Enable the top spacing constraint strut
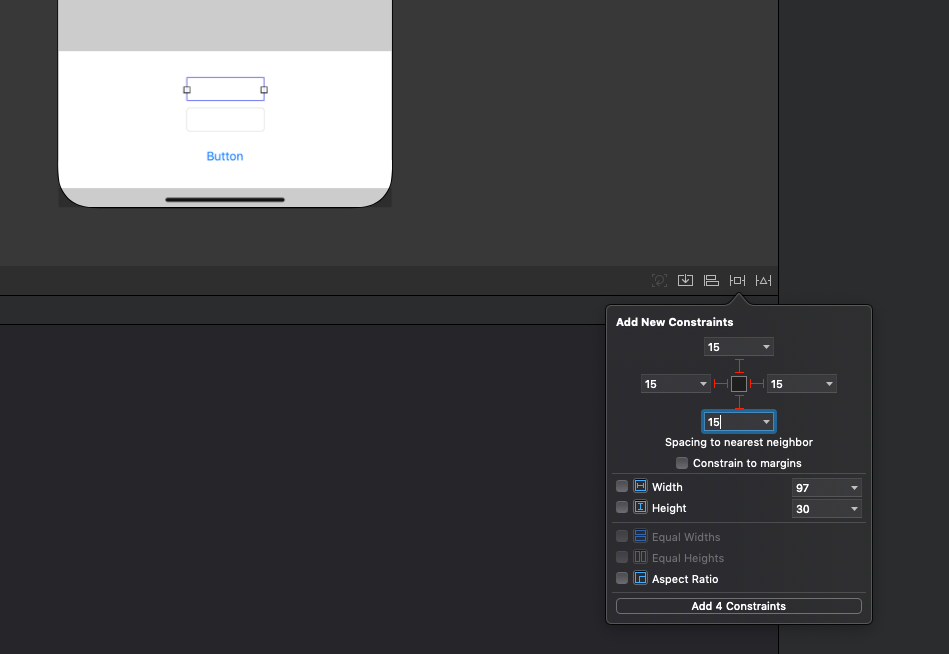The width and height of the screenshot is (949, 654). 739,366
